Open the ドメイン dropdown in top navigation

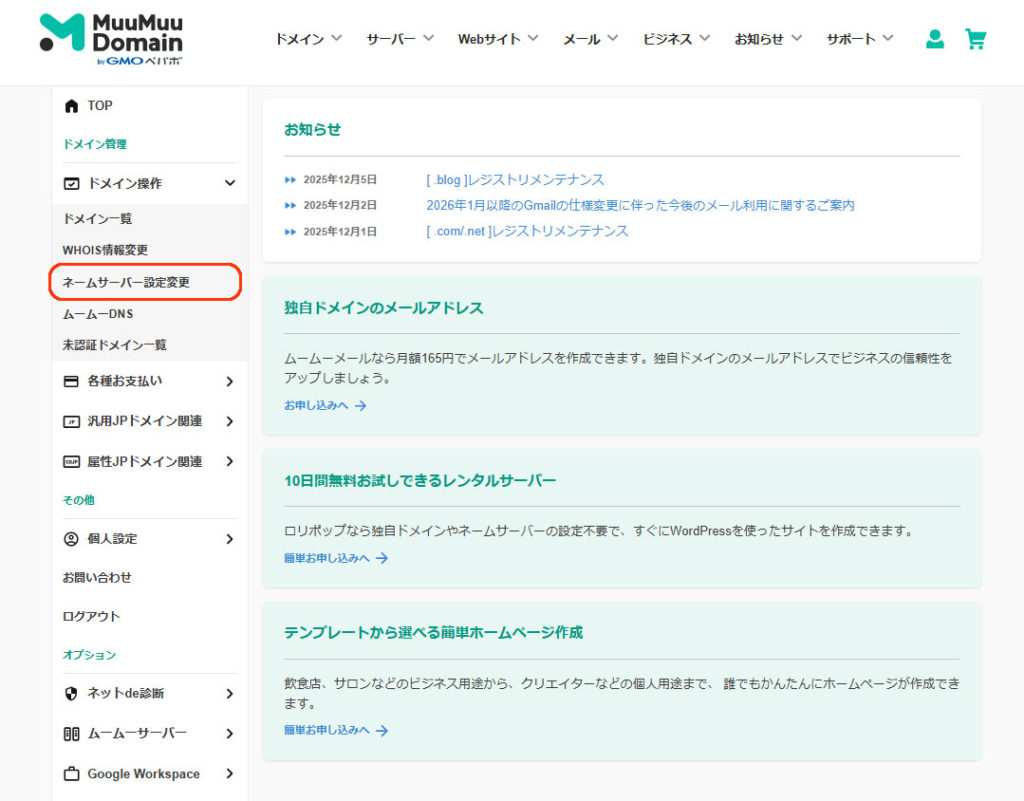308,39
